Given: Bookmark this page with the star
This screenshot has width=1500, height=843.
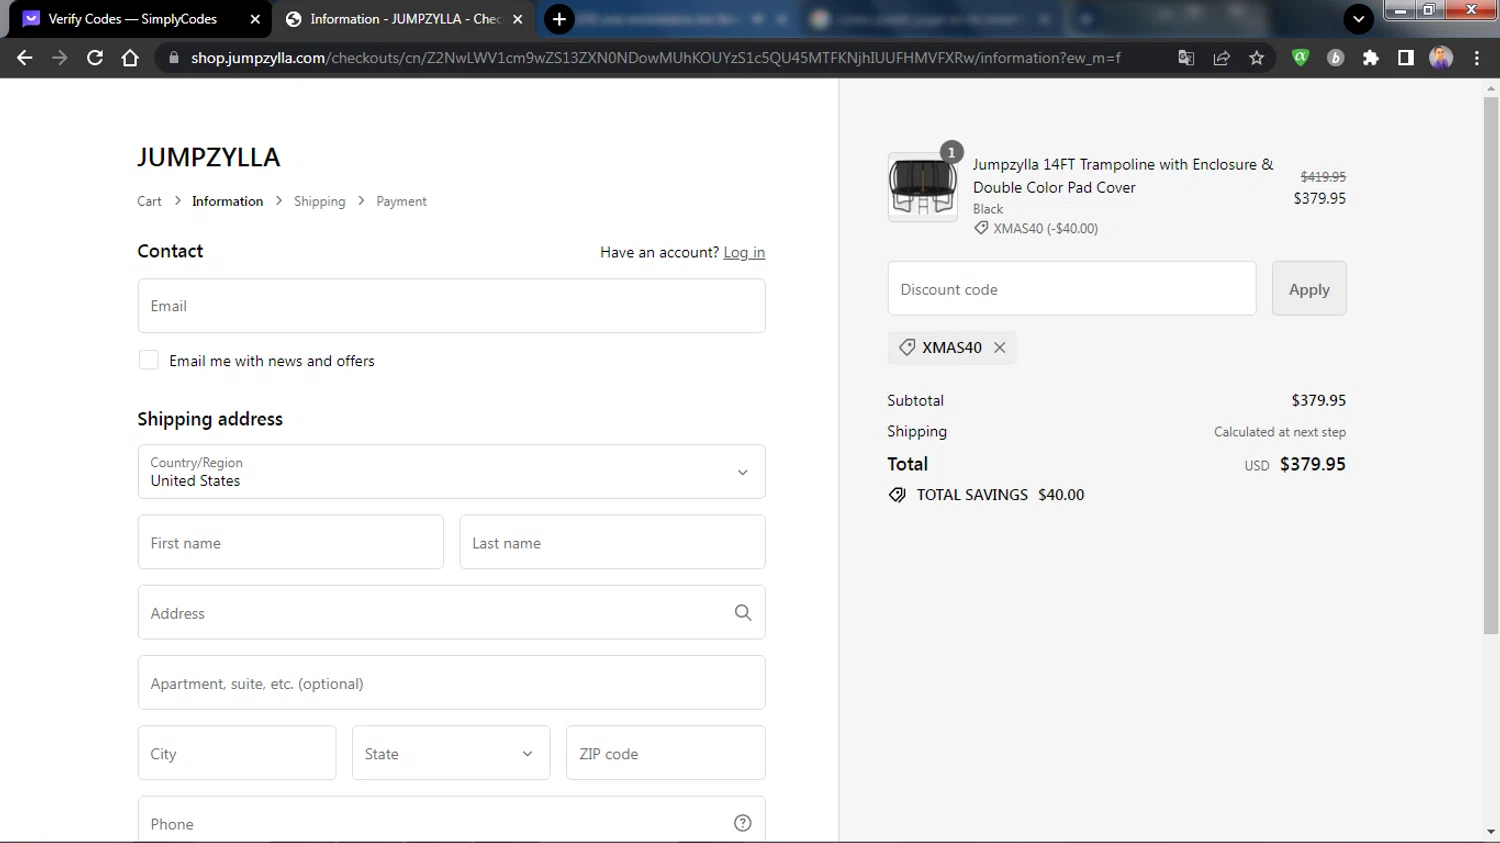Looking at the screenshot, I should (1256, 58).
